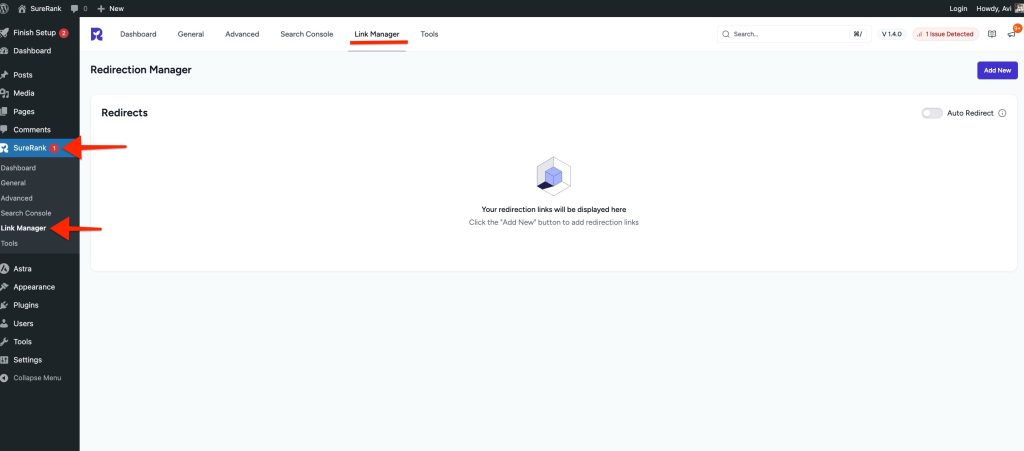Viewport: 1024px width, 451px height.
Task: Click the Users person icon in sidebar
Action: pos(4,324)
